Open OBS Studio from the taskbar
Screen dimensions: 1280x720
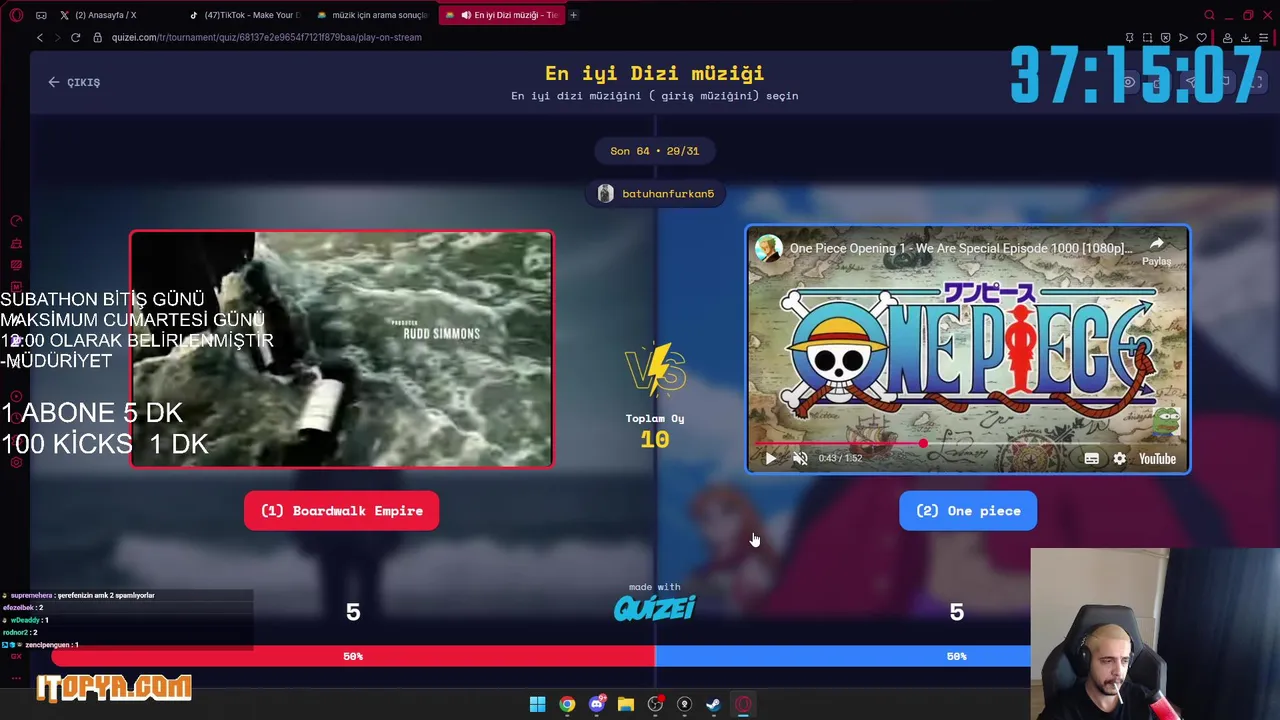click(x=655, y=704)
